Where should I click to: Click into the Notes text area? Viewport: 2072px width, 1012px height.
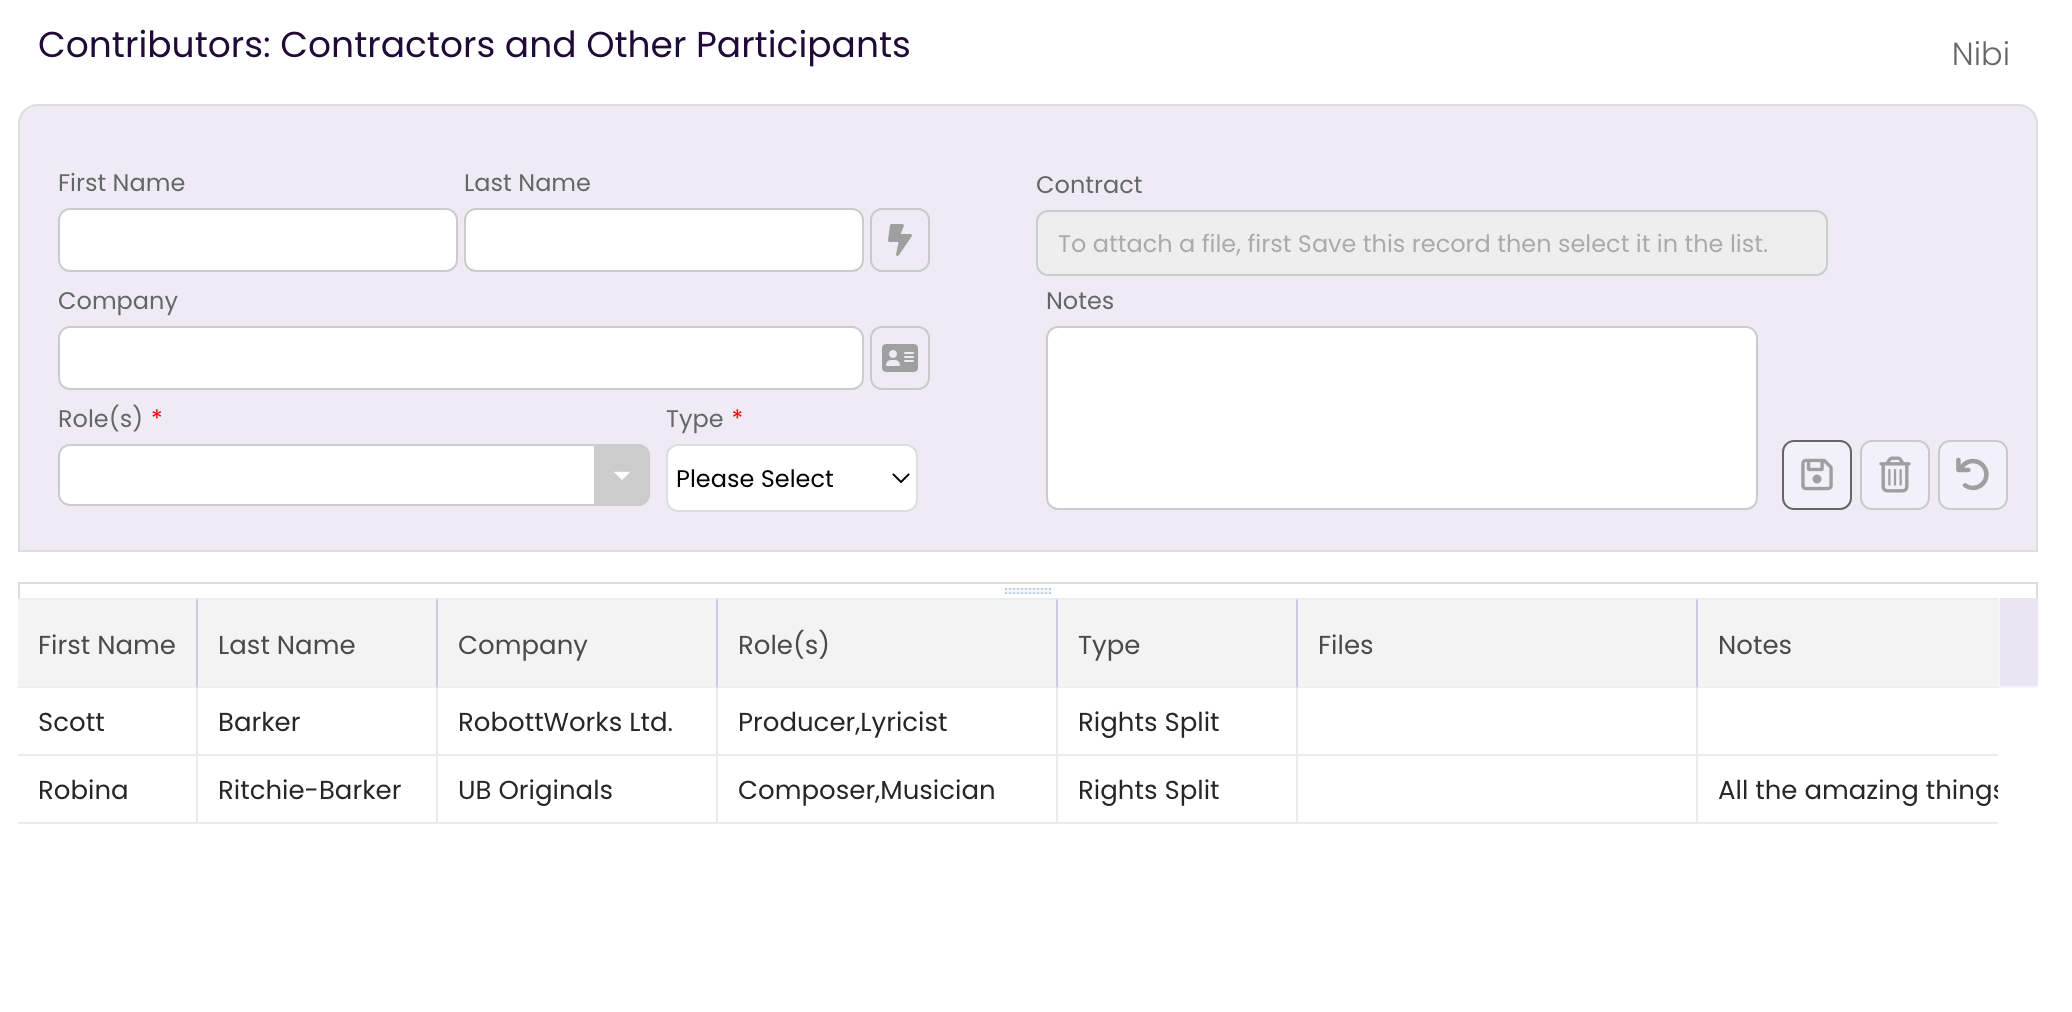click(1402, 418)
